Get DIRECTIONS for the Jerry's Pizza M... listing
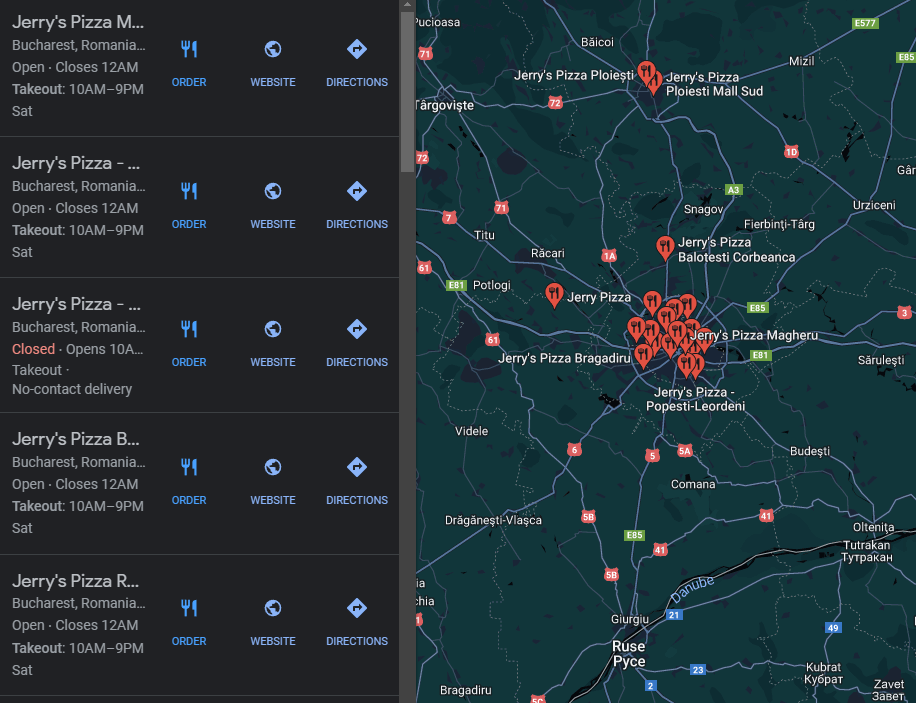 357,49
